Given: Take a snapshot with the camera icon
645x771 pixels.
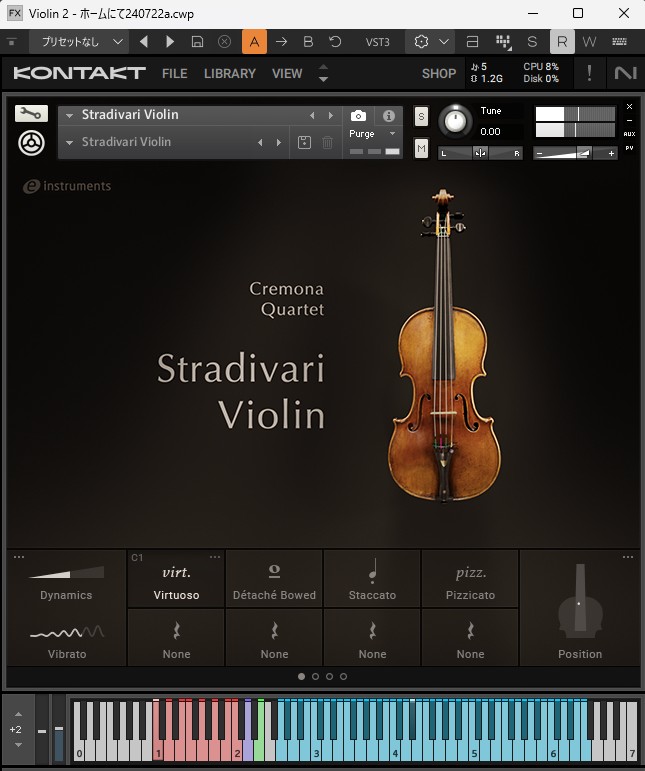Looking at the screenshot, I should [358, 116].
